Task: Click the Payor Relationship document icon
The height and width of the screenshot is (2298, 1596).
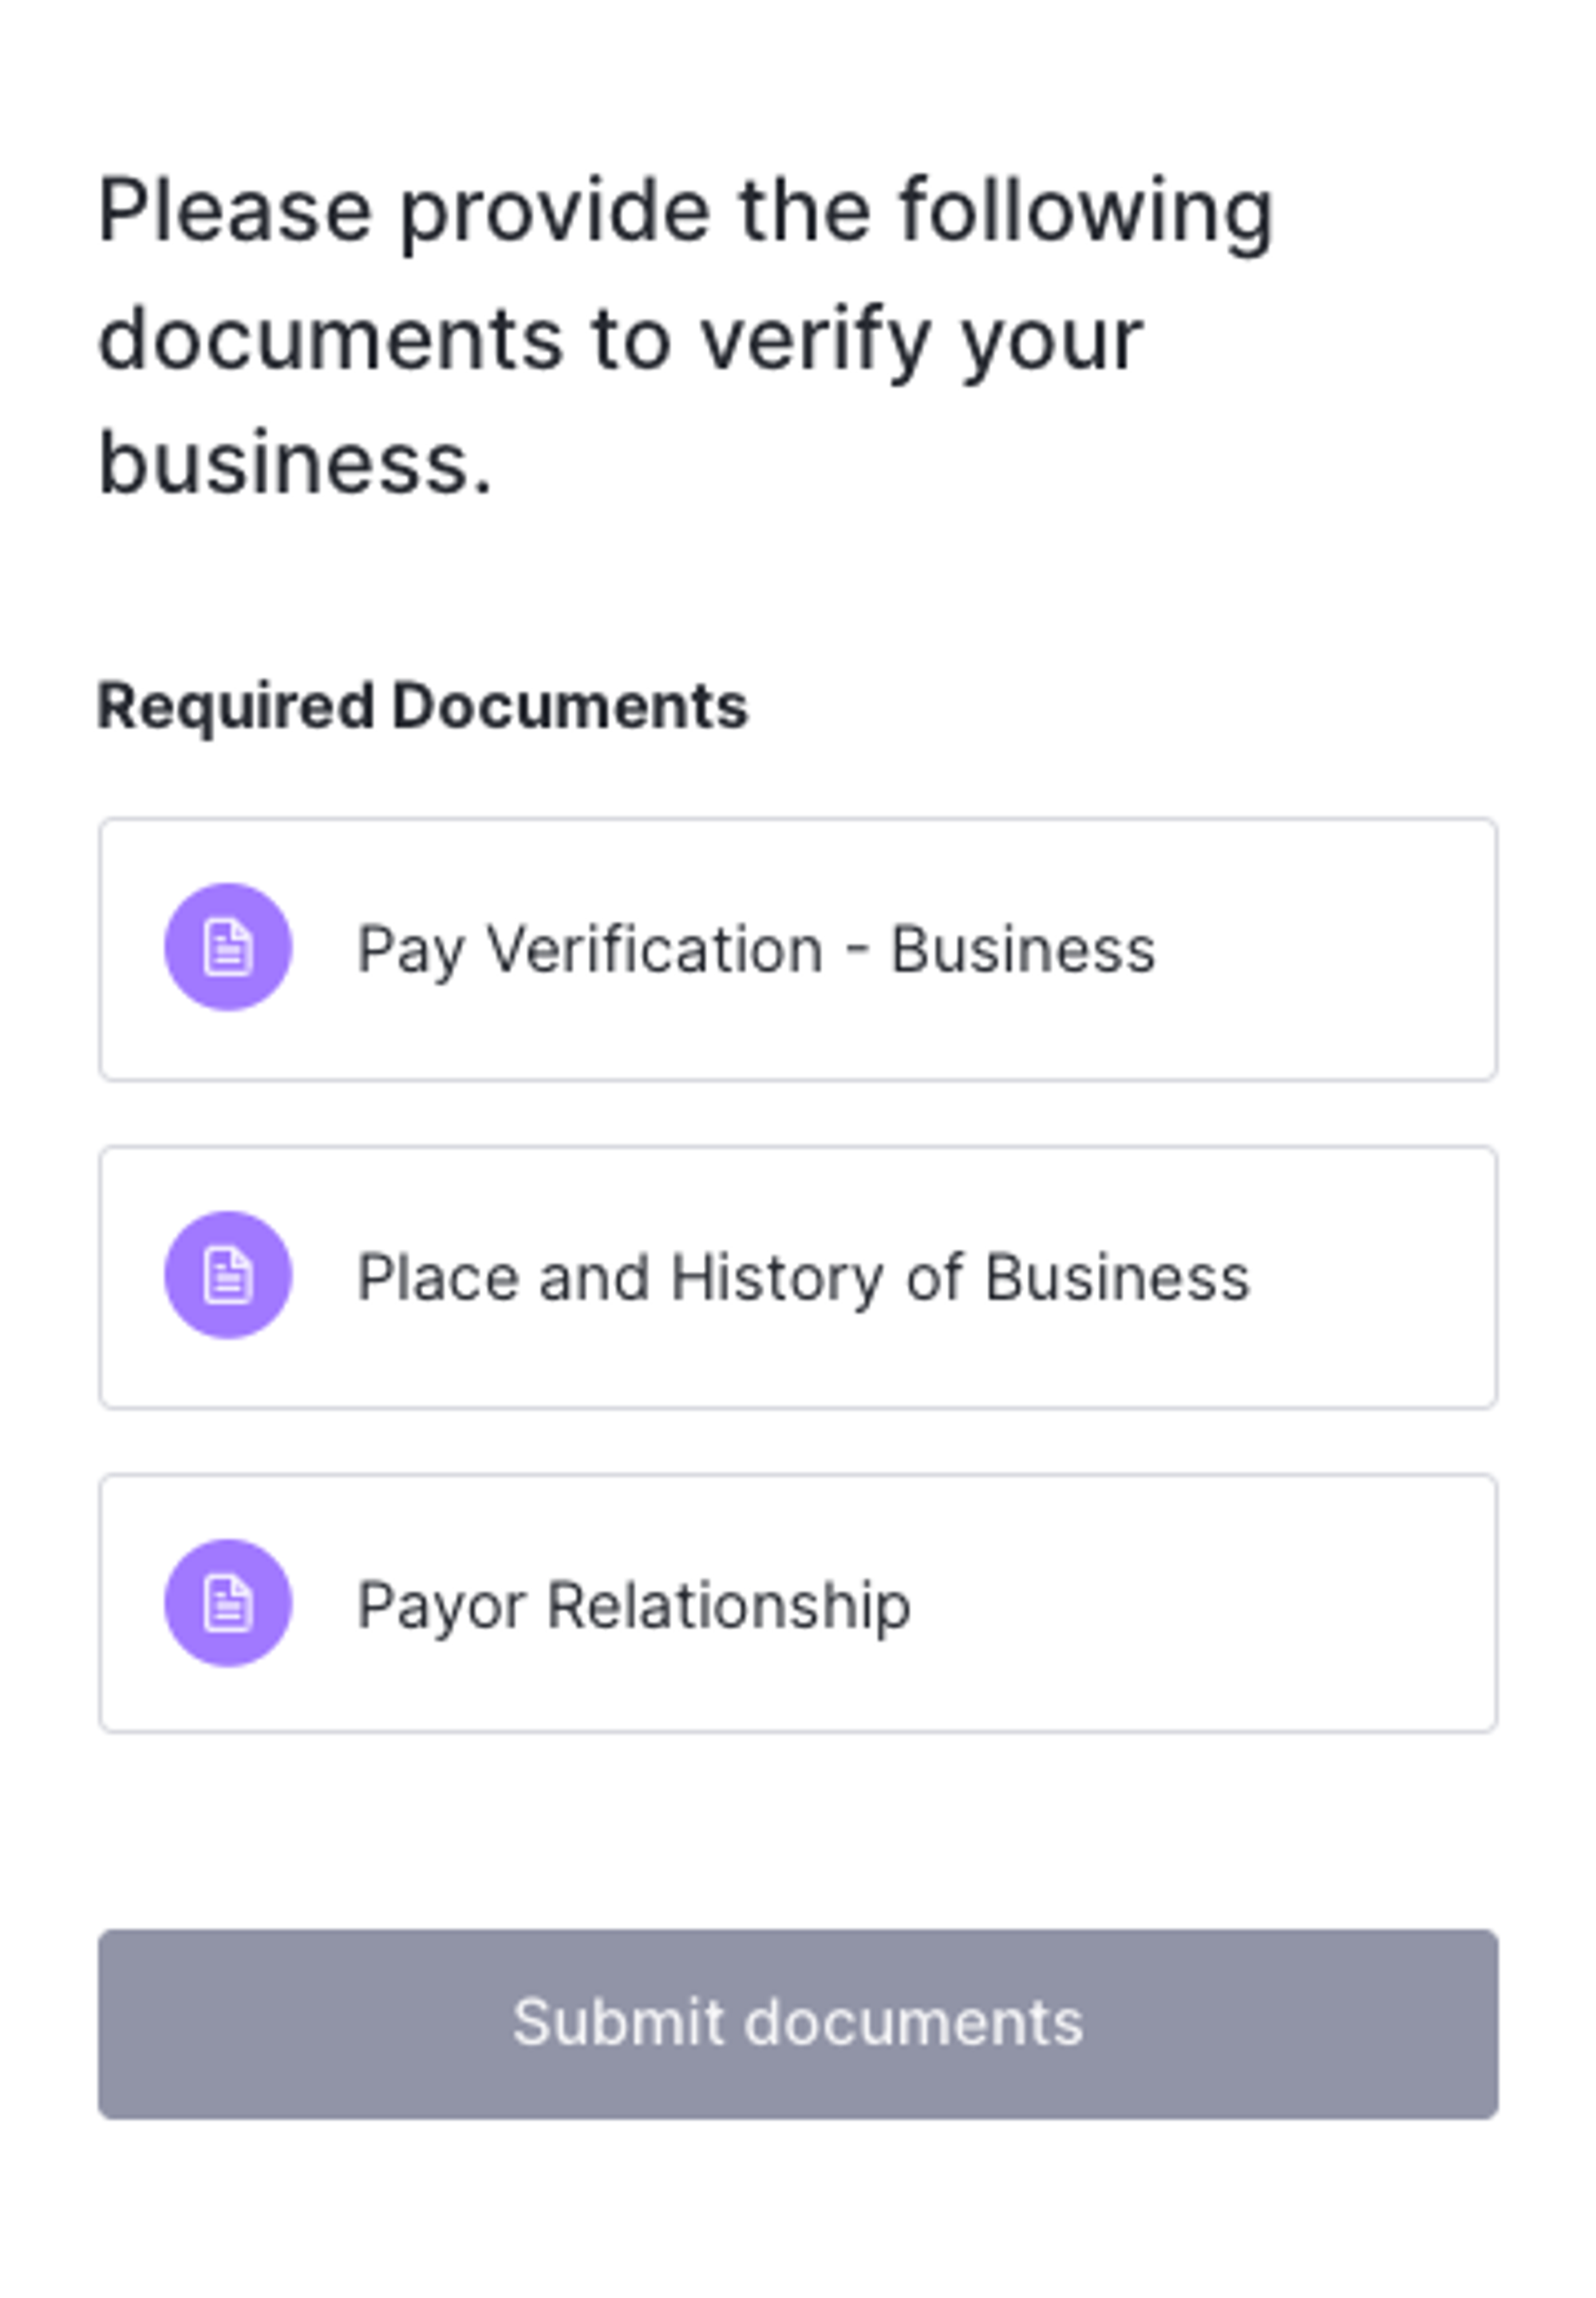Action: (228, 1603)
